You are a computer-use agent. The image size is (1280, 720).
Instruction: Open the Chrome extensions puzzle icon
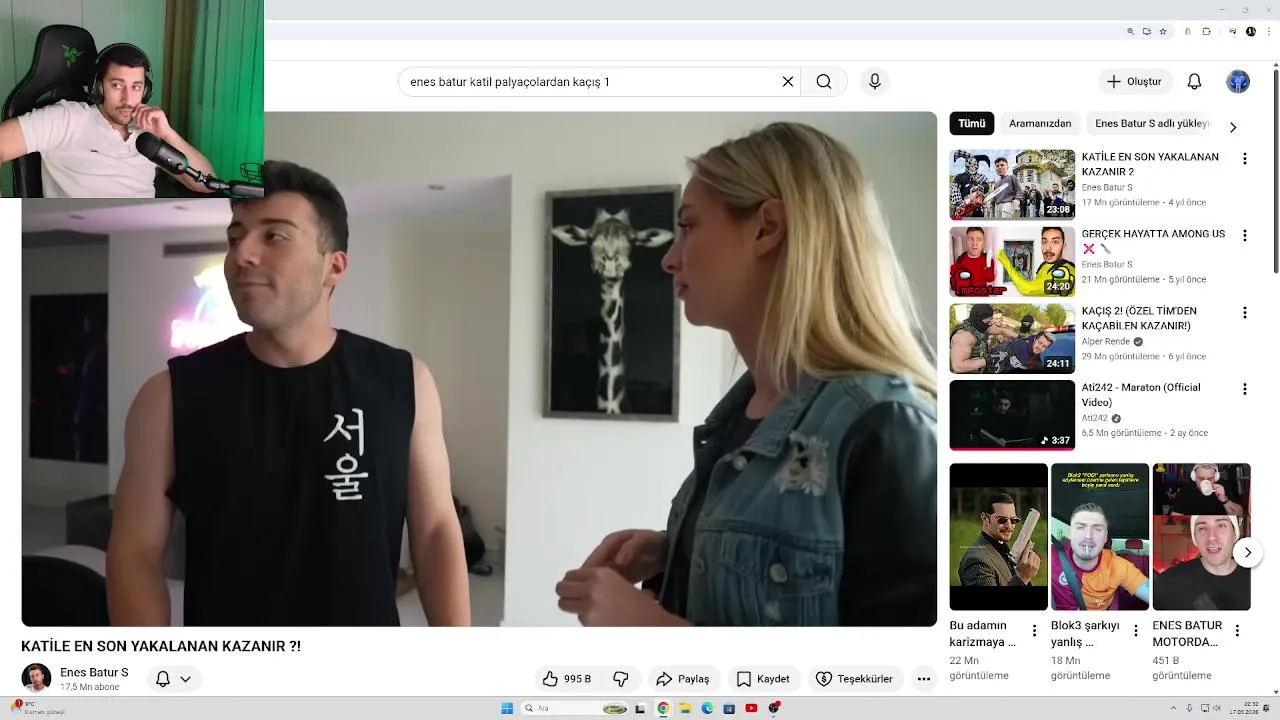pos(1206,31)
